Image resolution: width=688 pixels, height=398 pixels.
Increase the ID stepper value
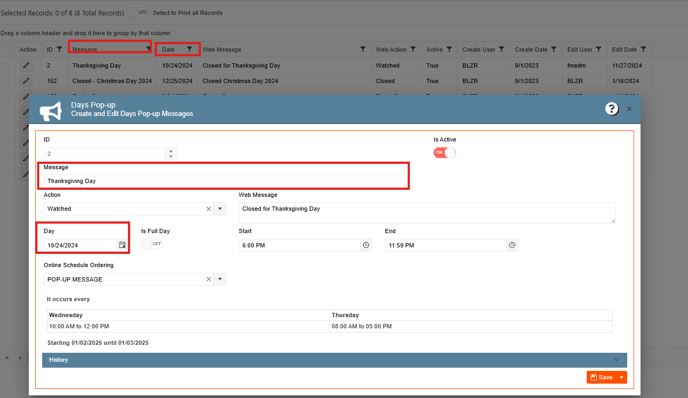pos(171,151)
